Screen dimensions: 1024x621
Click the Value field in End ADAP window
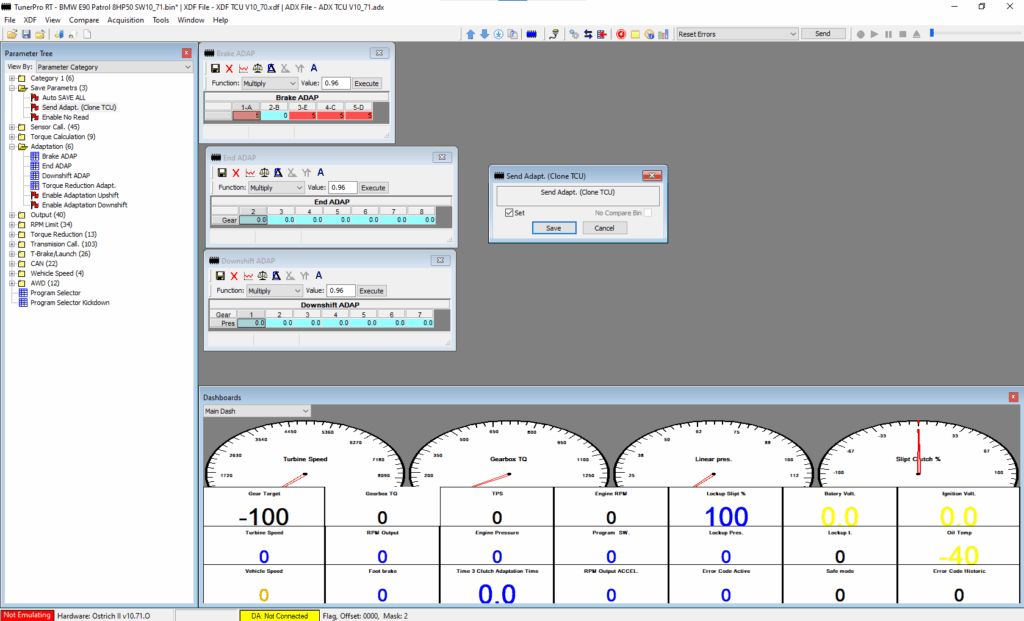click(x=342, y=187)
